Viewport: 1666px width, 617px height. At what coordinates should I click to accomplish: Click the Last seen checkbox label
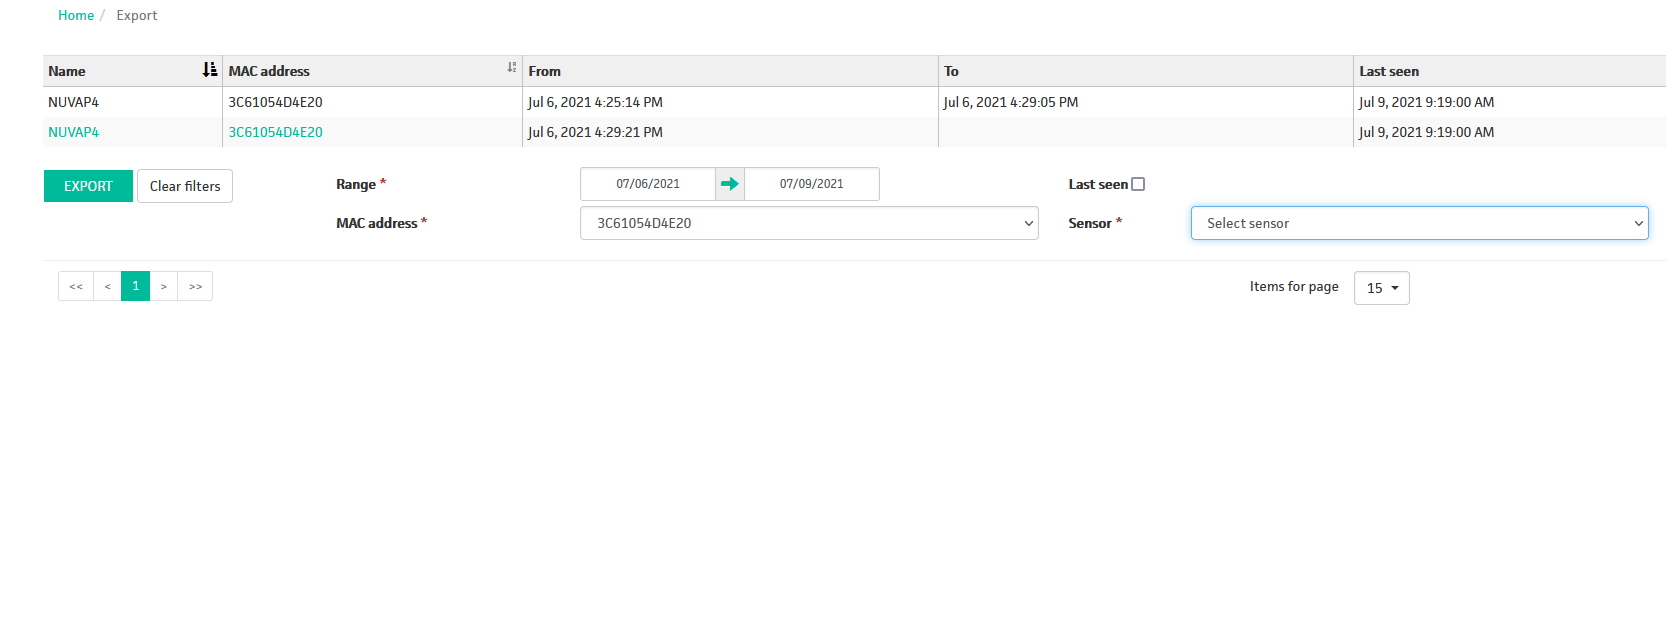[x=1098, y=184]
